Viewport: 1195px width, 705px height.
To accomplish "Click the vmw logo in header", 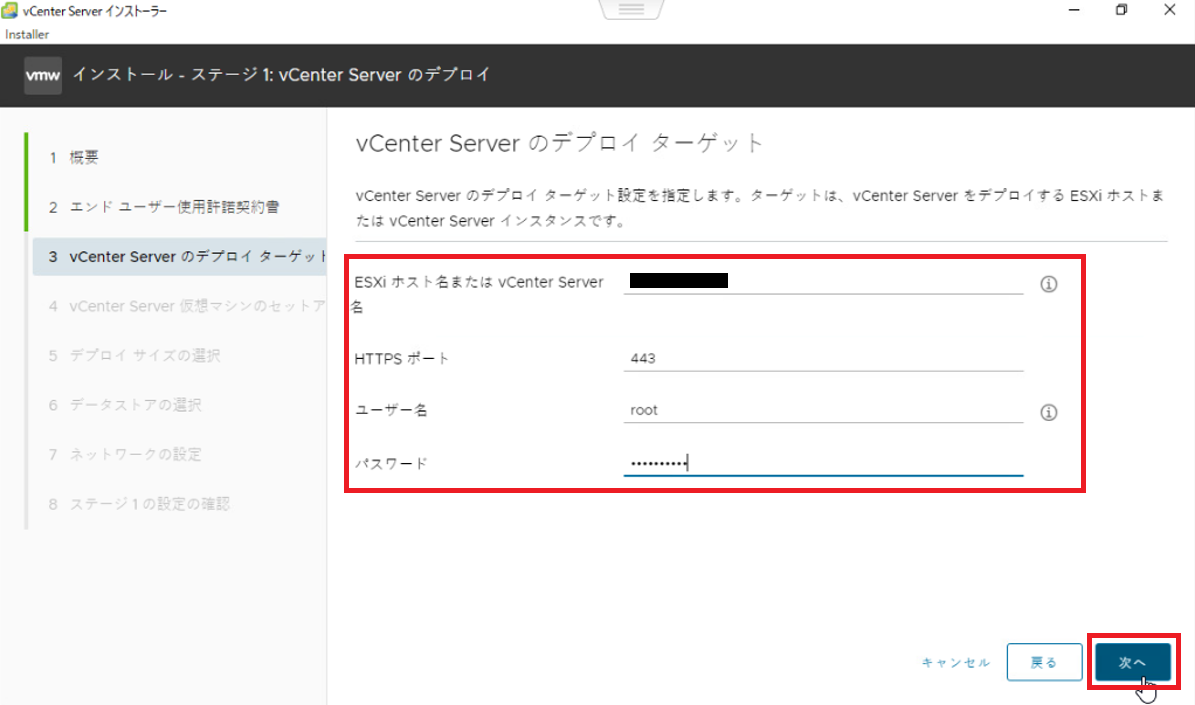I will 43,75.
